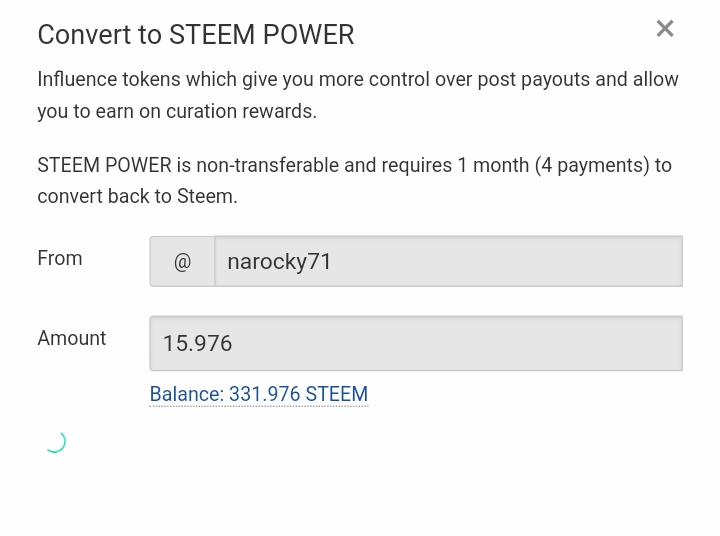The image size is (720, 536).
Task: Click the "1 month (4 payments)" text
Action: [553, 165]
